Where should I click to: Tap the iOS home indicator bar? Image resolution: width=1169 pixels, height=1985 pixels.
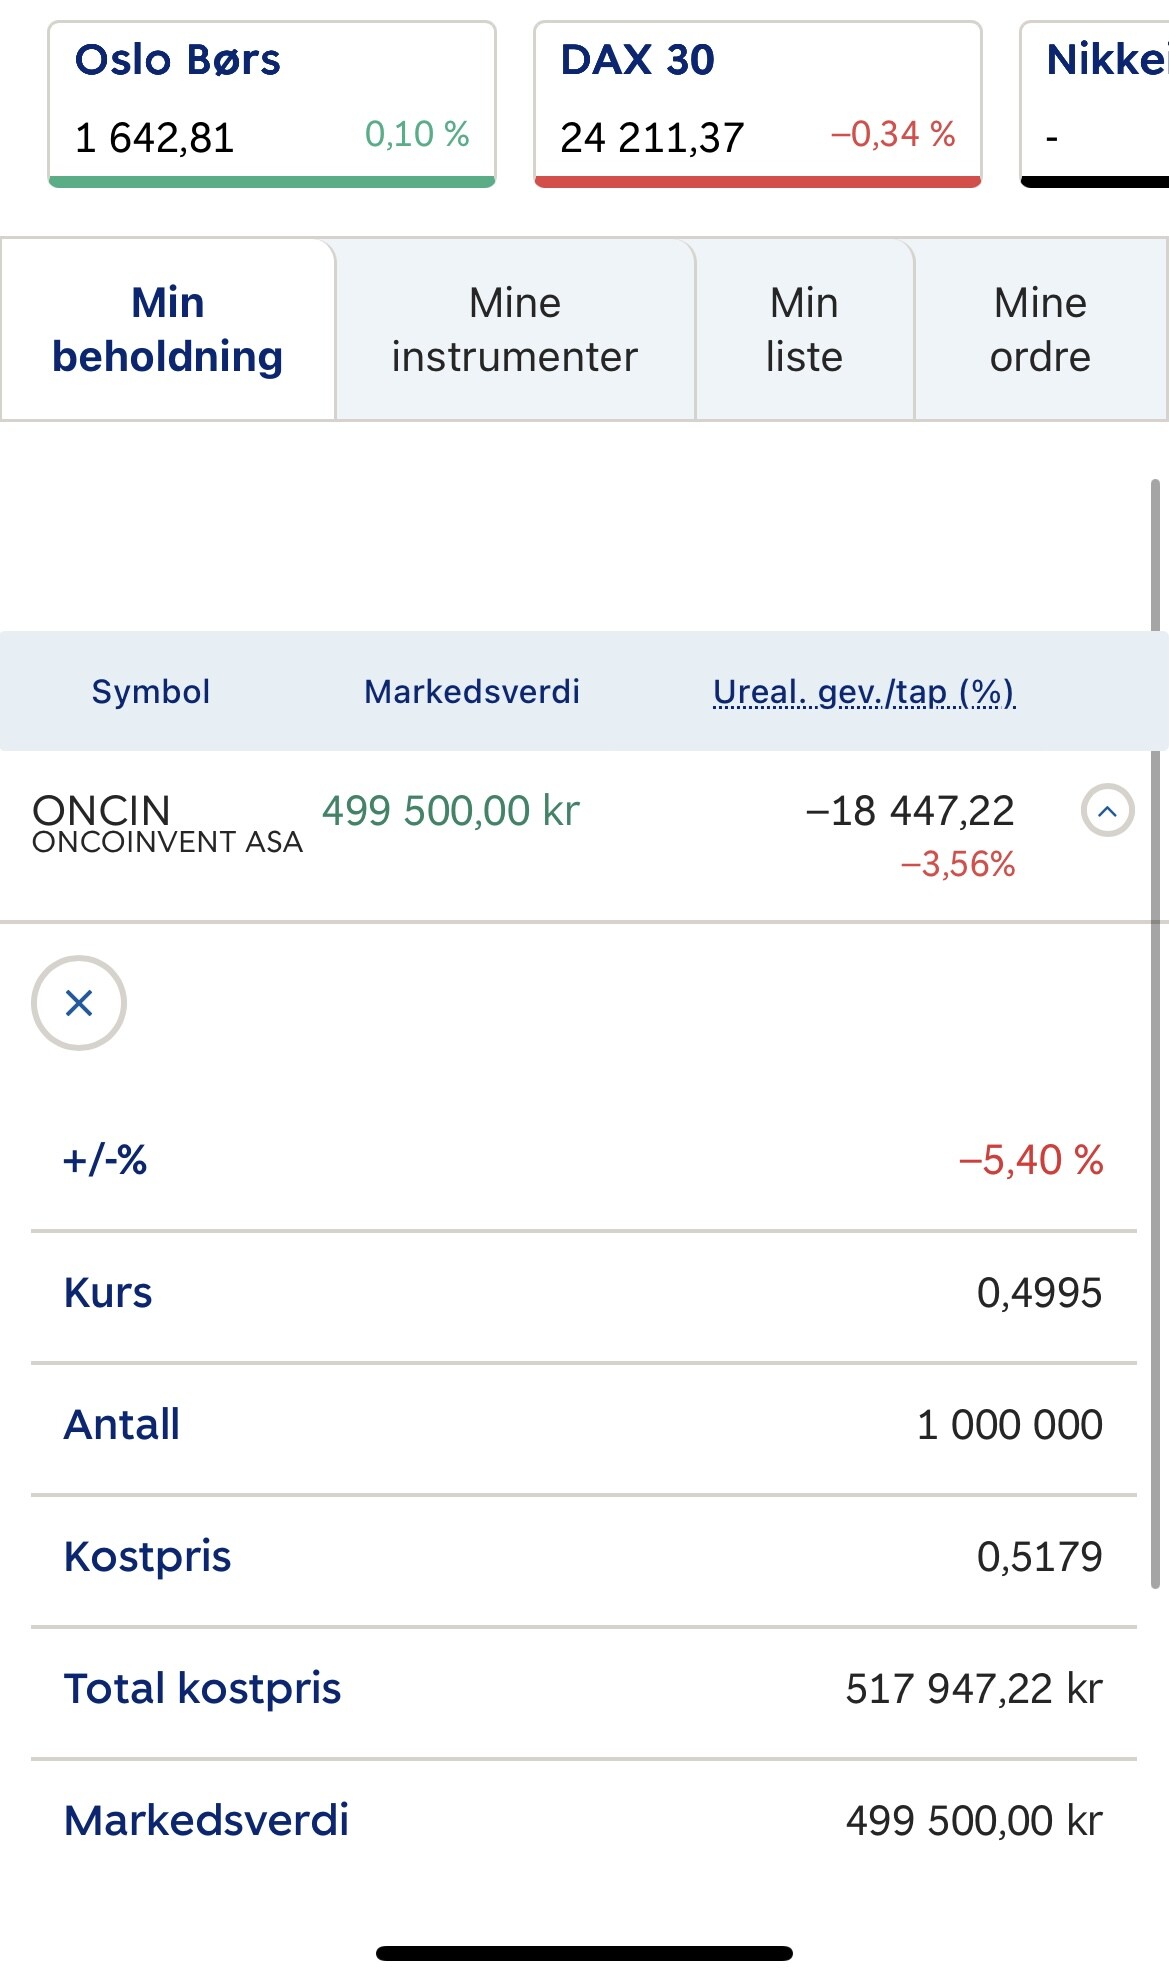pyautogui.click(x=584, y=1953)
